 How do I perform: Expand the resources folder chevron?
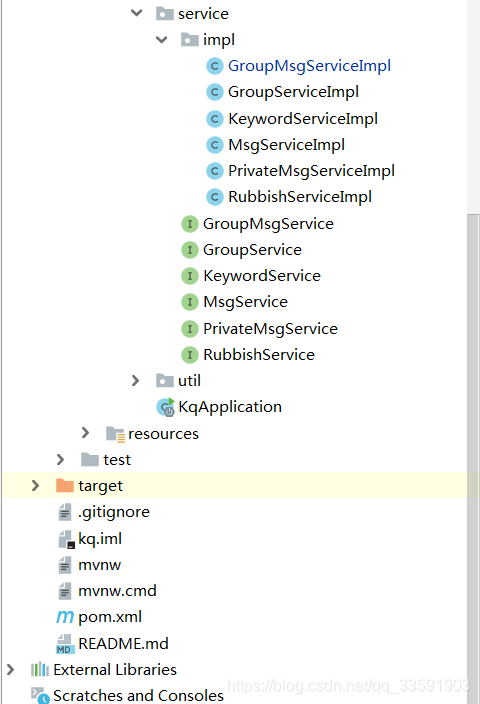point(85,433)
